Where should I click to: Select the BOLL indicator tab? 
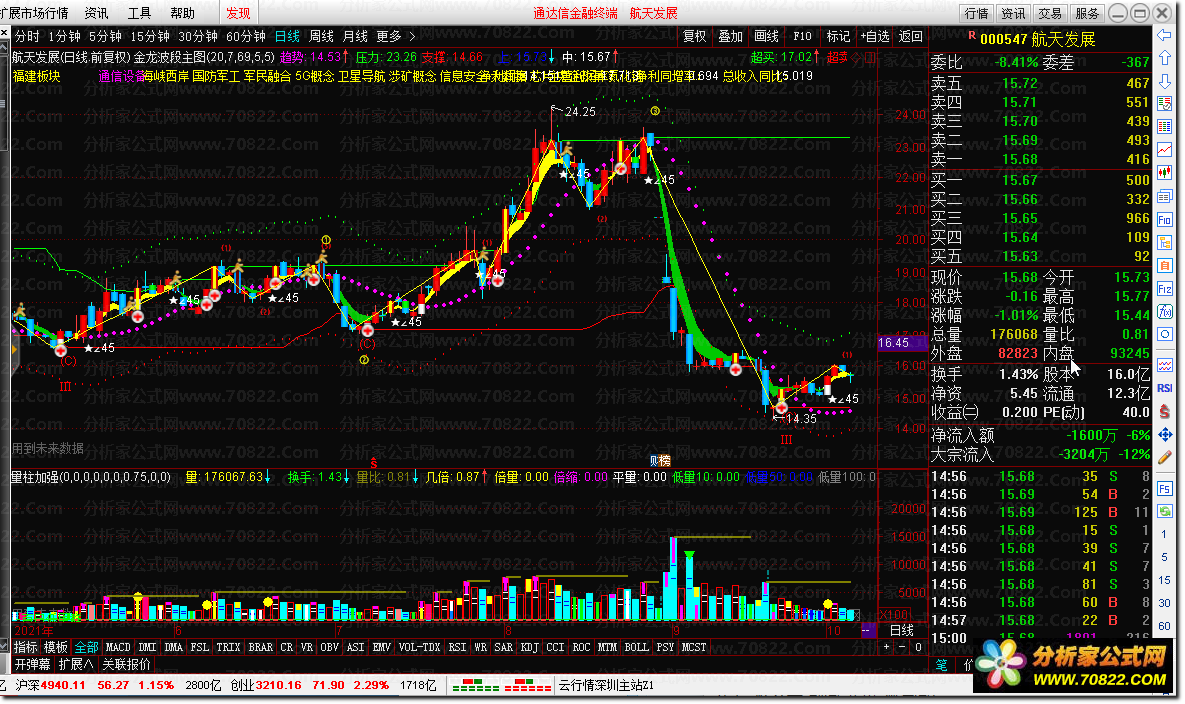click(636, 647)
